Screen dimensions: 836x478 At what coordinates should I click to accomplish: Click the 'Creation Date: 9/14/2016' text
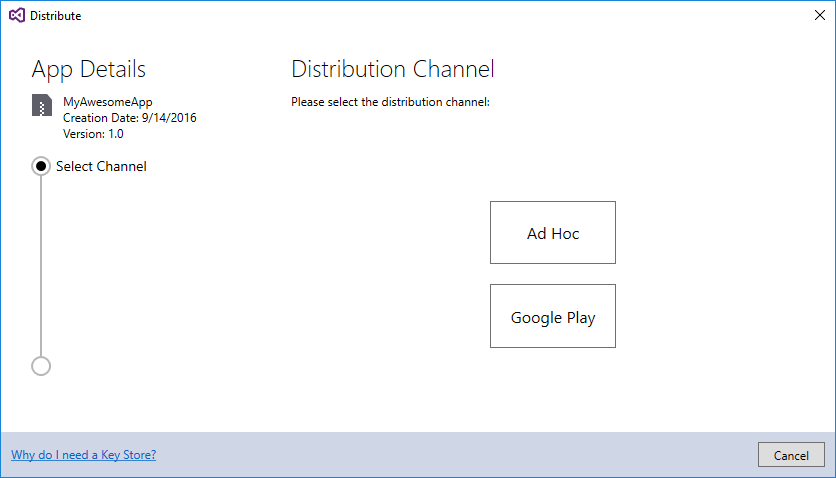tap(130, 118)
